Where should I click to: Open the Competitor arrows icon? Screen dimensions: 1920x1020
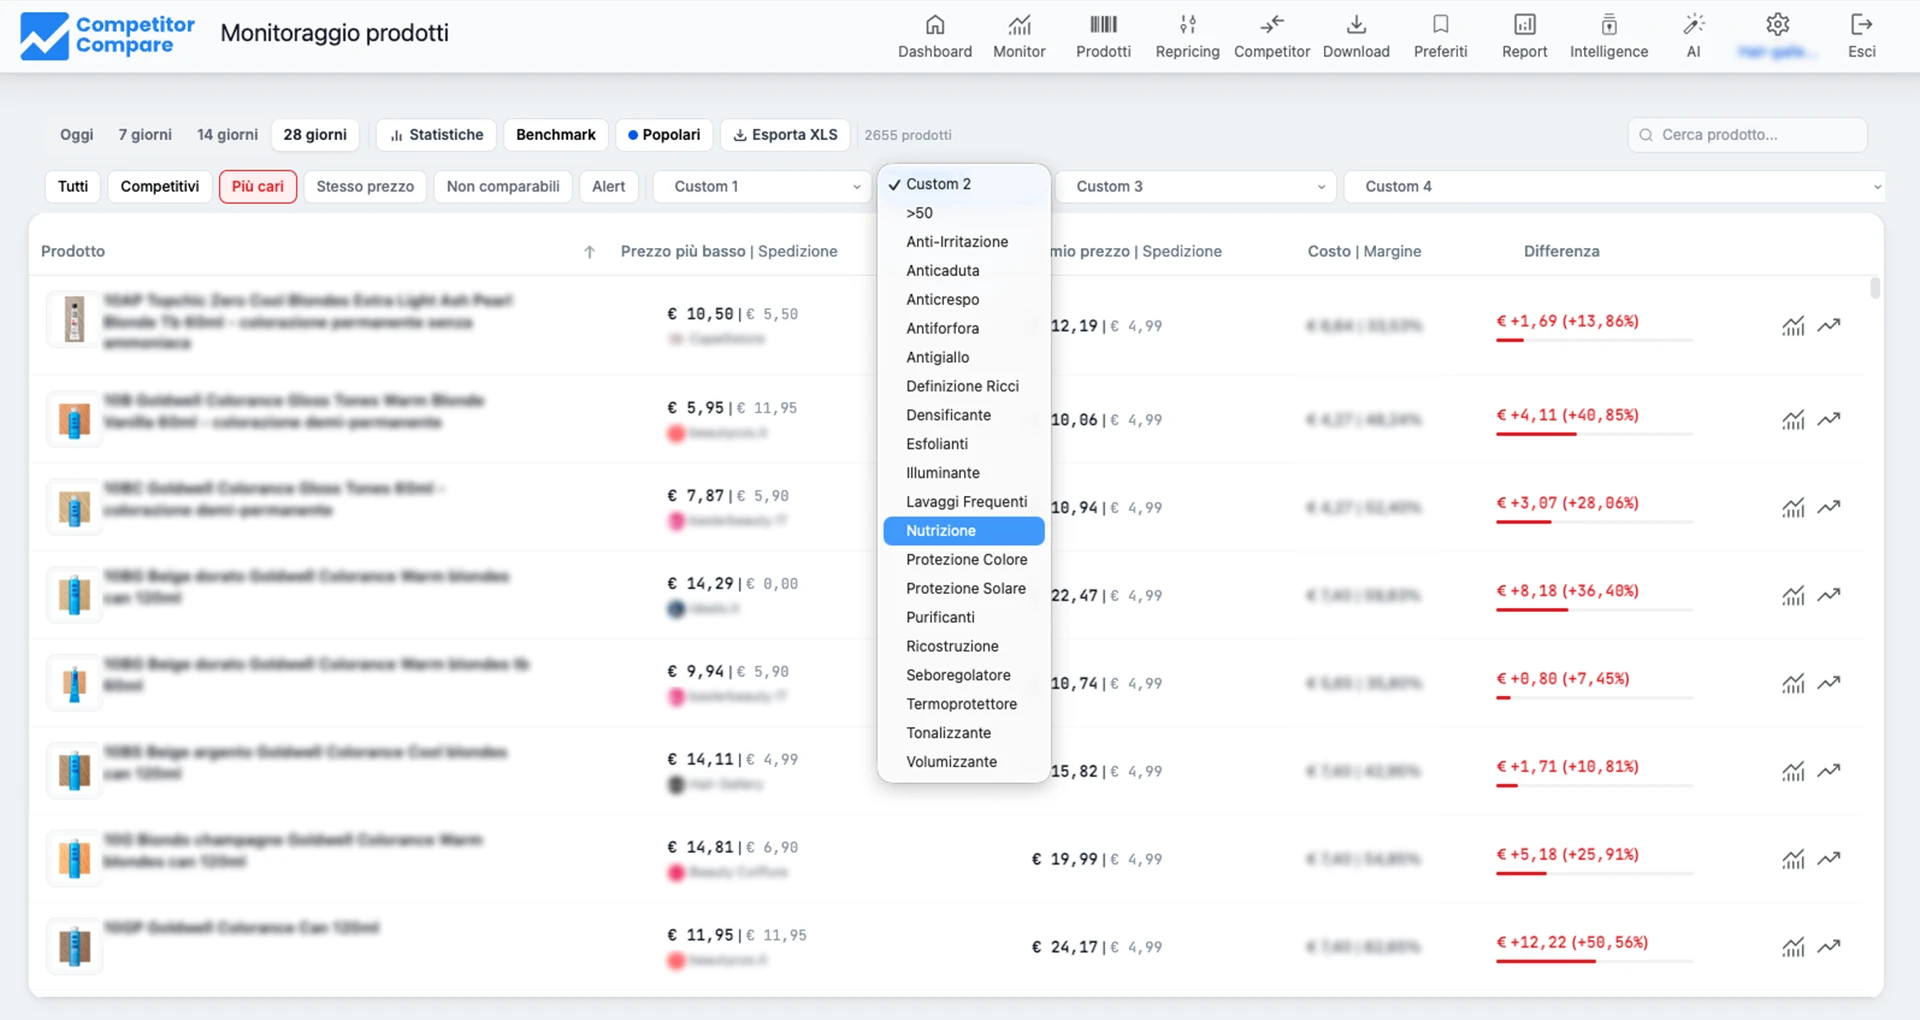[x=1272, y=25]
